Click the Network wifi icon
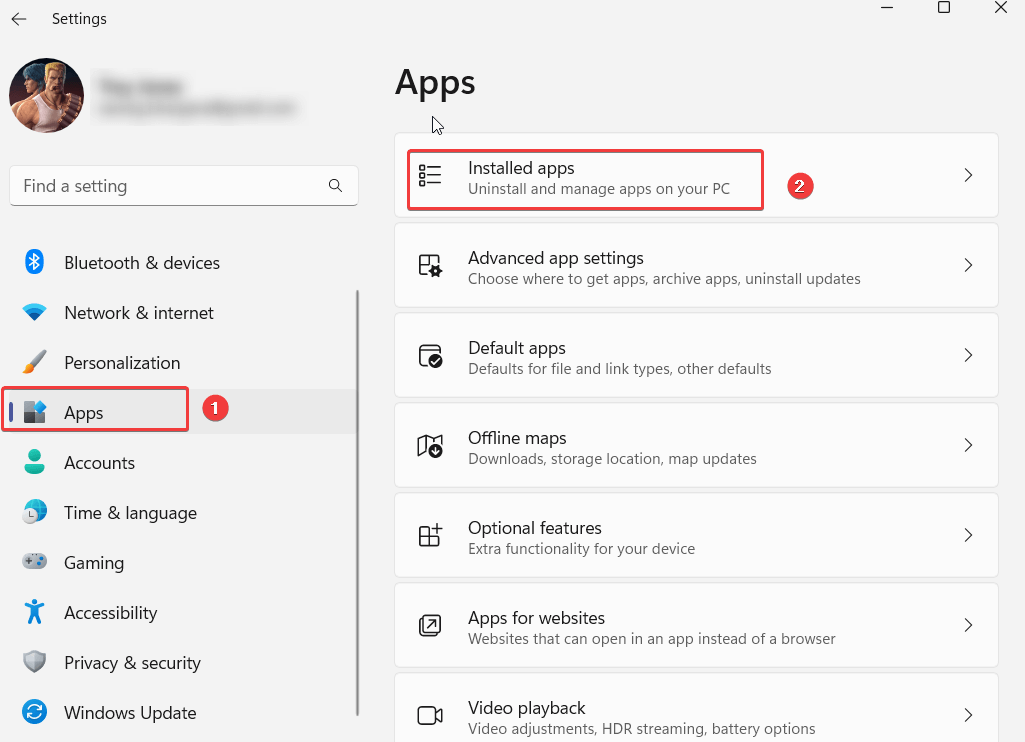This screenshot has height=742, width=1025. coord(34,312)
